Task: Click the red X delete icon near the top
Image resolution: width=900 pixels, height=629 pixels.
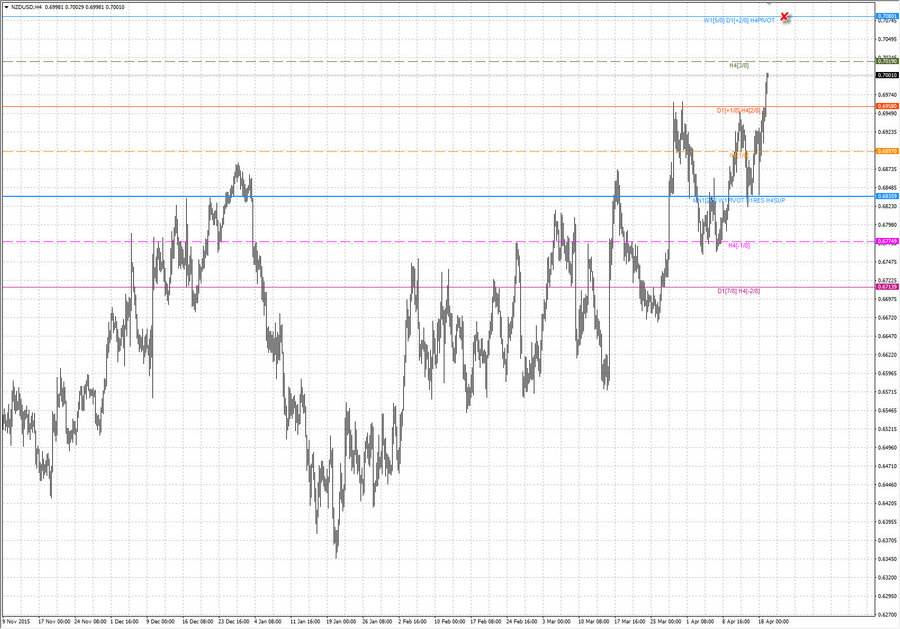Action: [x=784, y=17]
